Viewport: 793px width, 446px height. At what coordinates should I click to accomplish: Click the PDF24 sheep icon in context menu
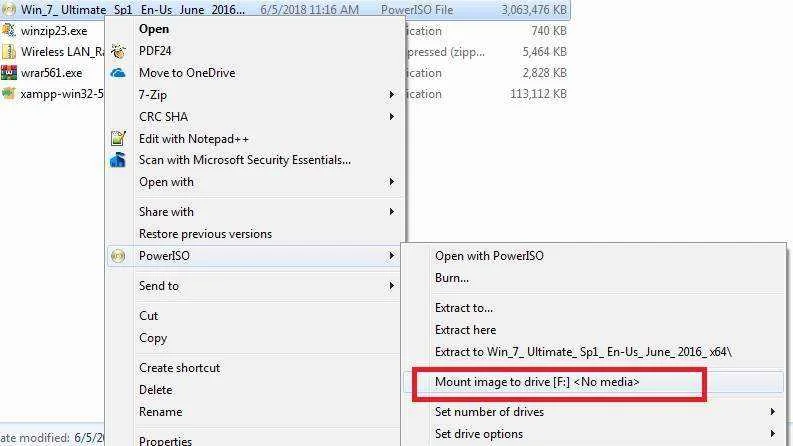point(118,51)
